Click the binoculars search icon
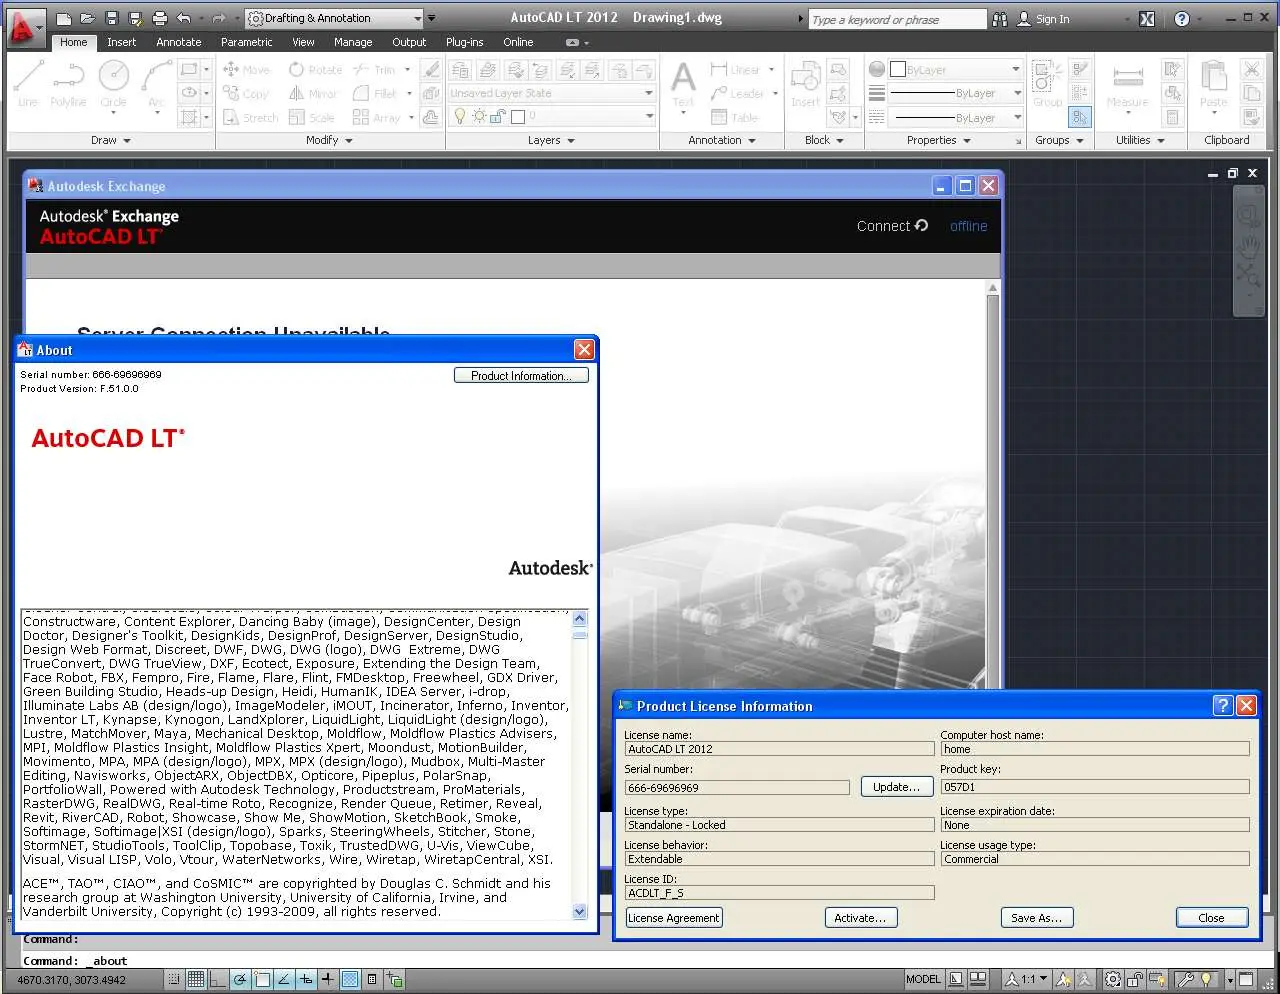The height and width of the screenshot is (994, 1280). pyautogui.click(x=1000, y=19)
